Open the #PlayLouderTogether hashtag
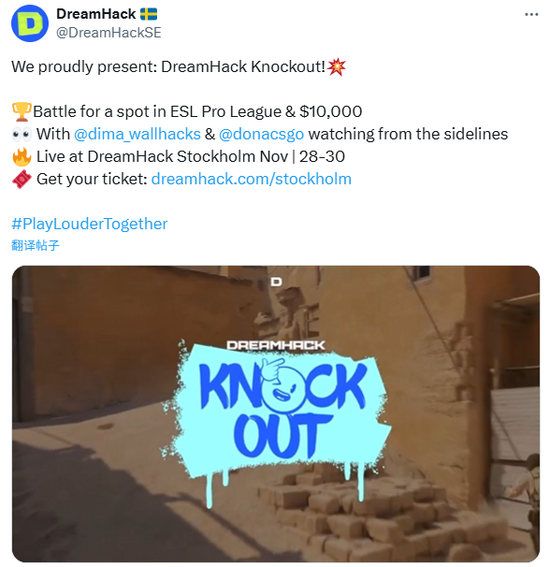Screen dimensions: 550x567 [x=89, y=223]
